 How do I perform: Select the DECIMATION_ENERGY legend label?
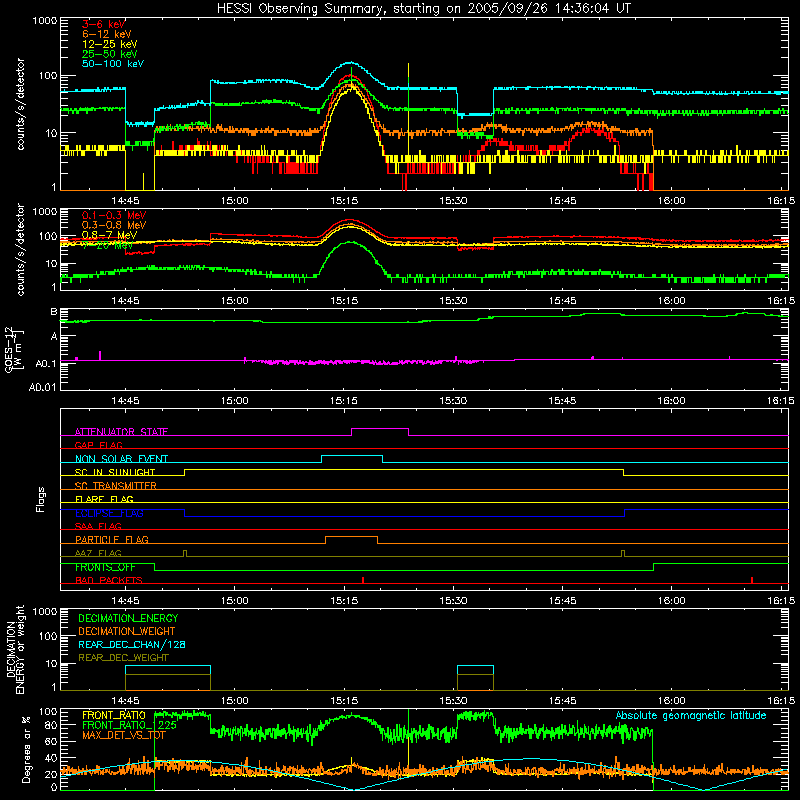tap(128, 618)
